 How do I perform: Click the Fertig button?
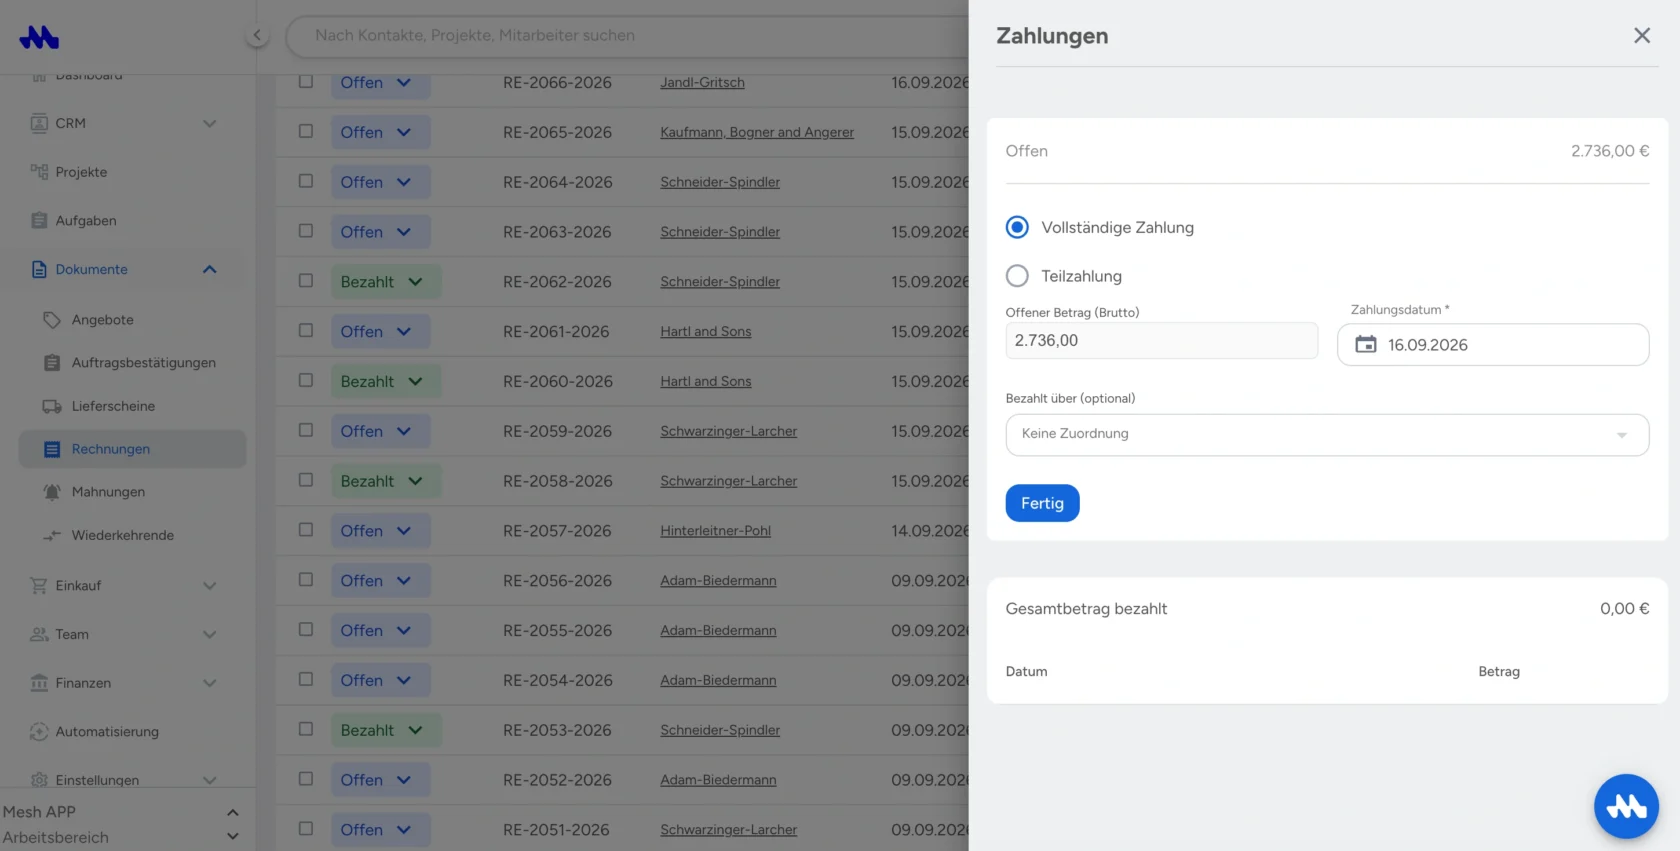tap(1042, 503)
